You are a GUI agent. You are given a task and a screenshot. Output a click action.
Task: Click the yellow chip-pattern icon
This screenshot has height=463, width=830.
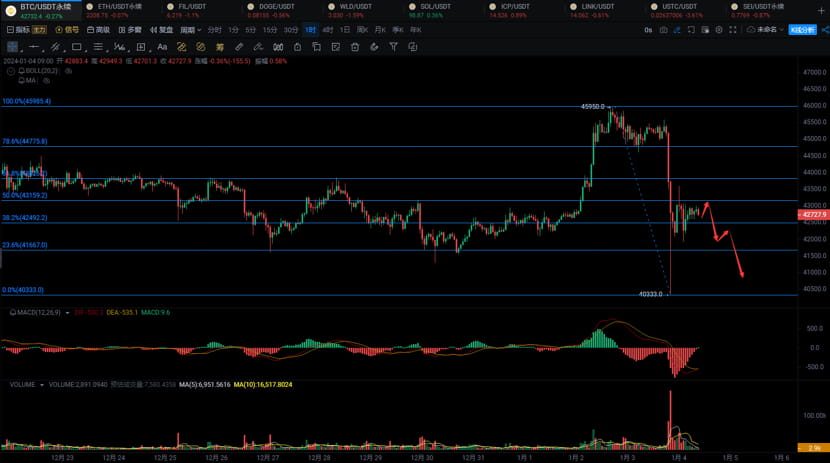tap(220, 47)
